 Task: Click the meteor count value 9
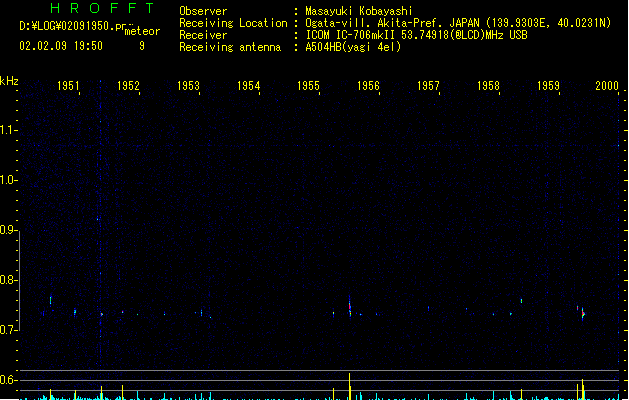pos(142,46)
